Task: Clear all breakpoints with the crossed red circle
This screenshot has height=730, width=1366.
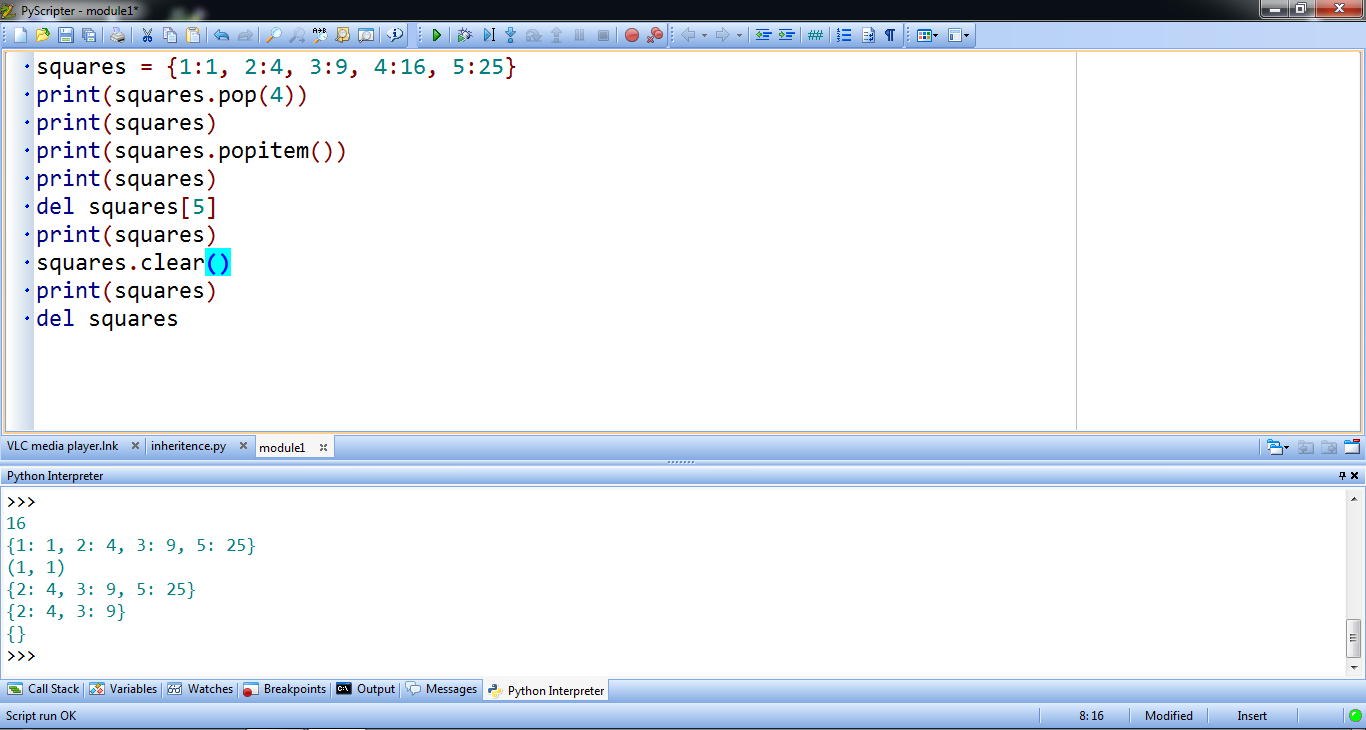Action: 655,35
